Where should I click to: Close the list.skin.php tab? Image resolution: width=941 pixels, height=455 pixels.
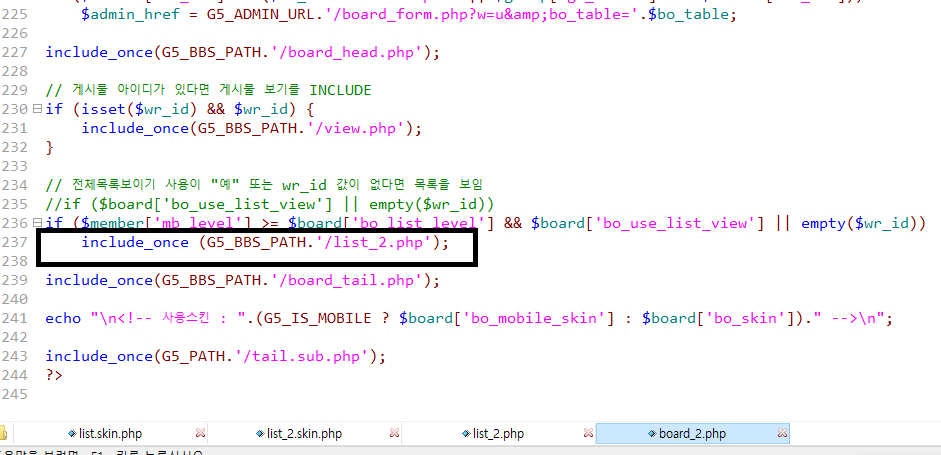tap(201, 434)
